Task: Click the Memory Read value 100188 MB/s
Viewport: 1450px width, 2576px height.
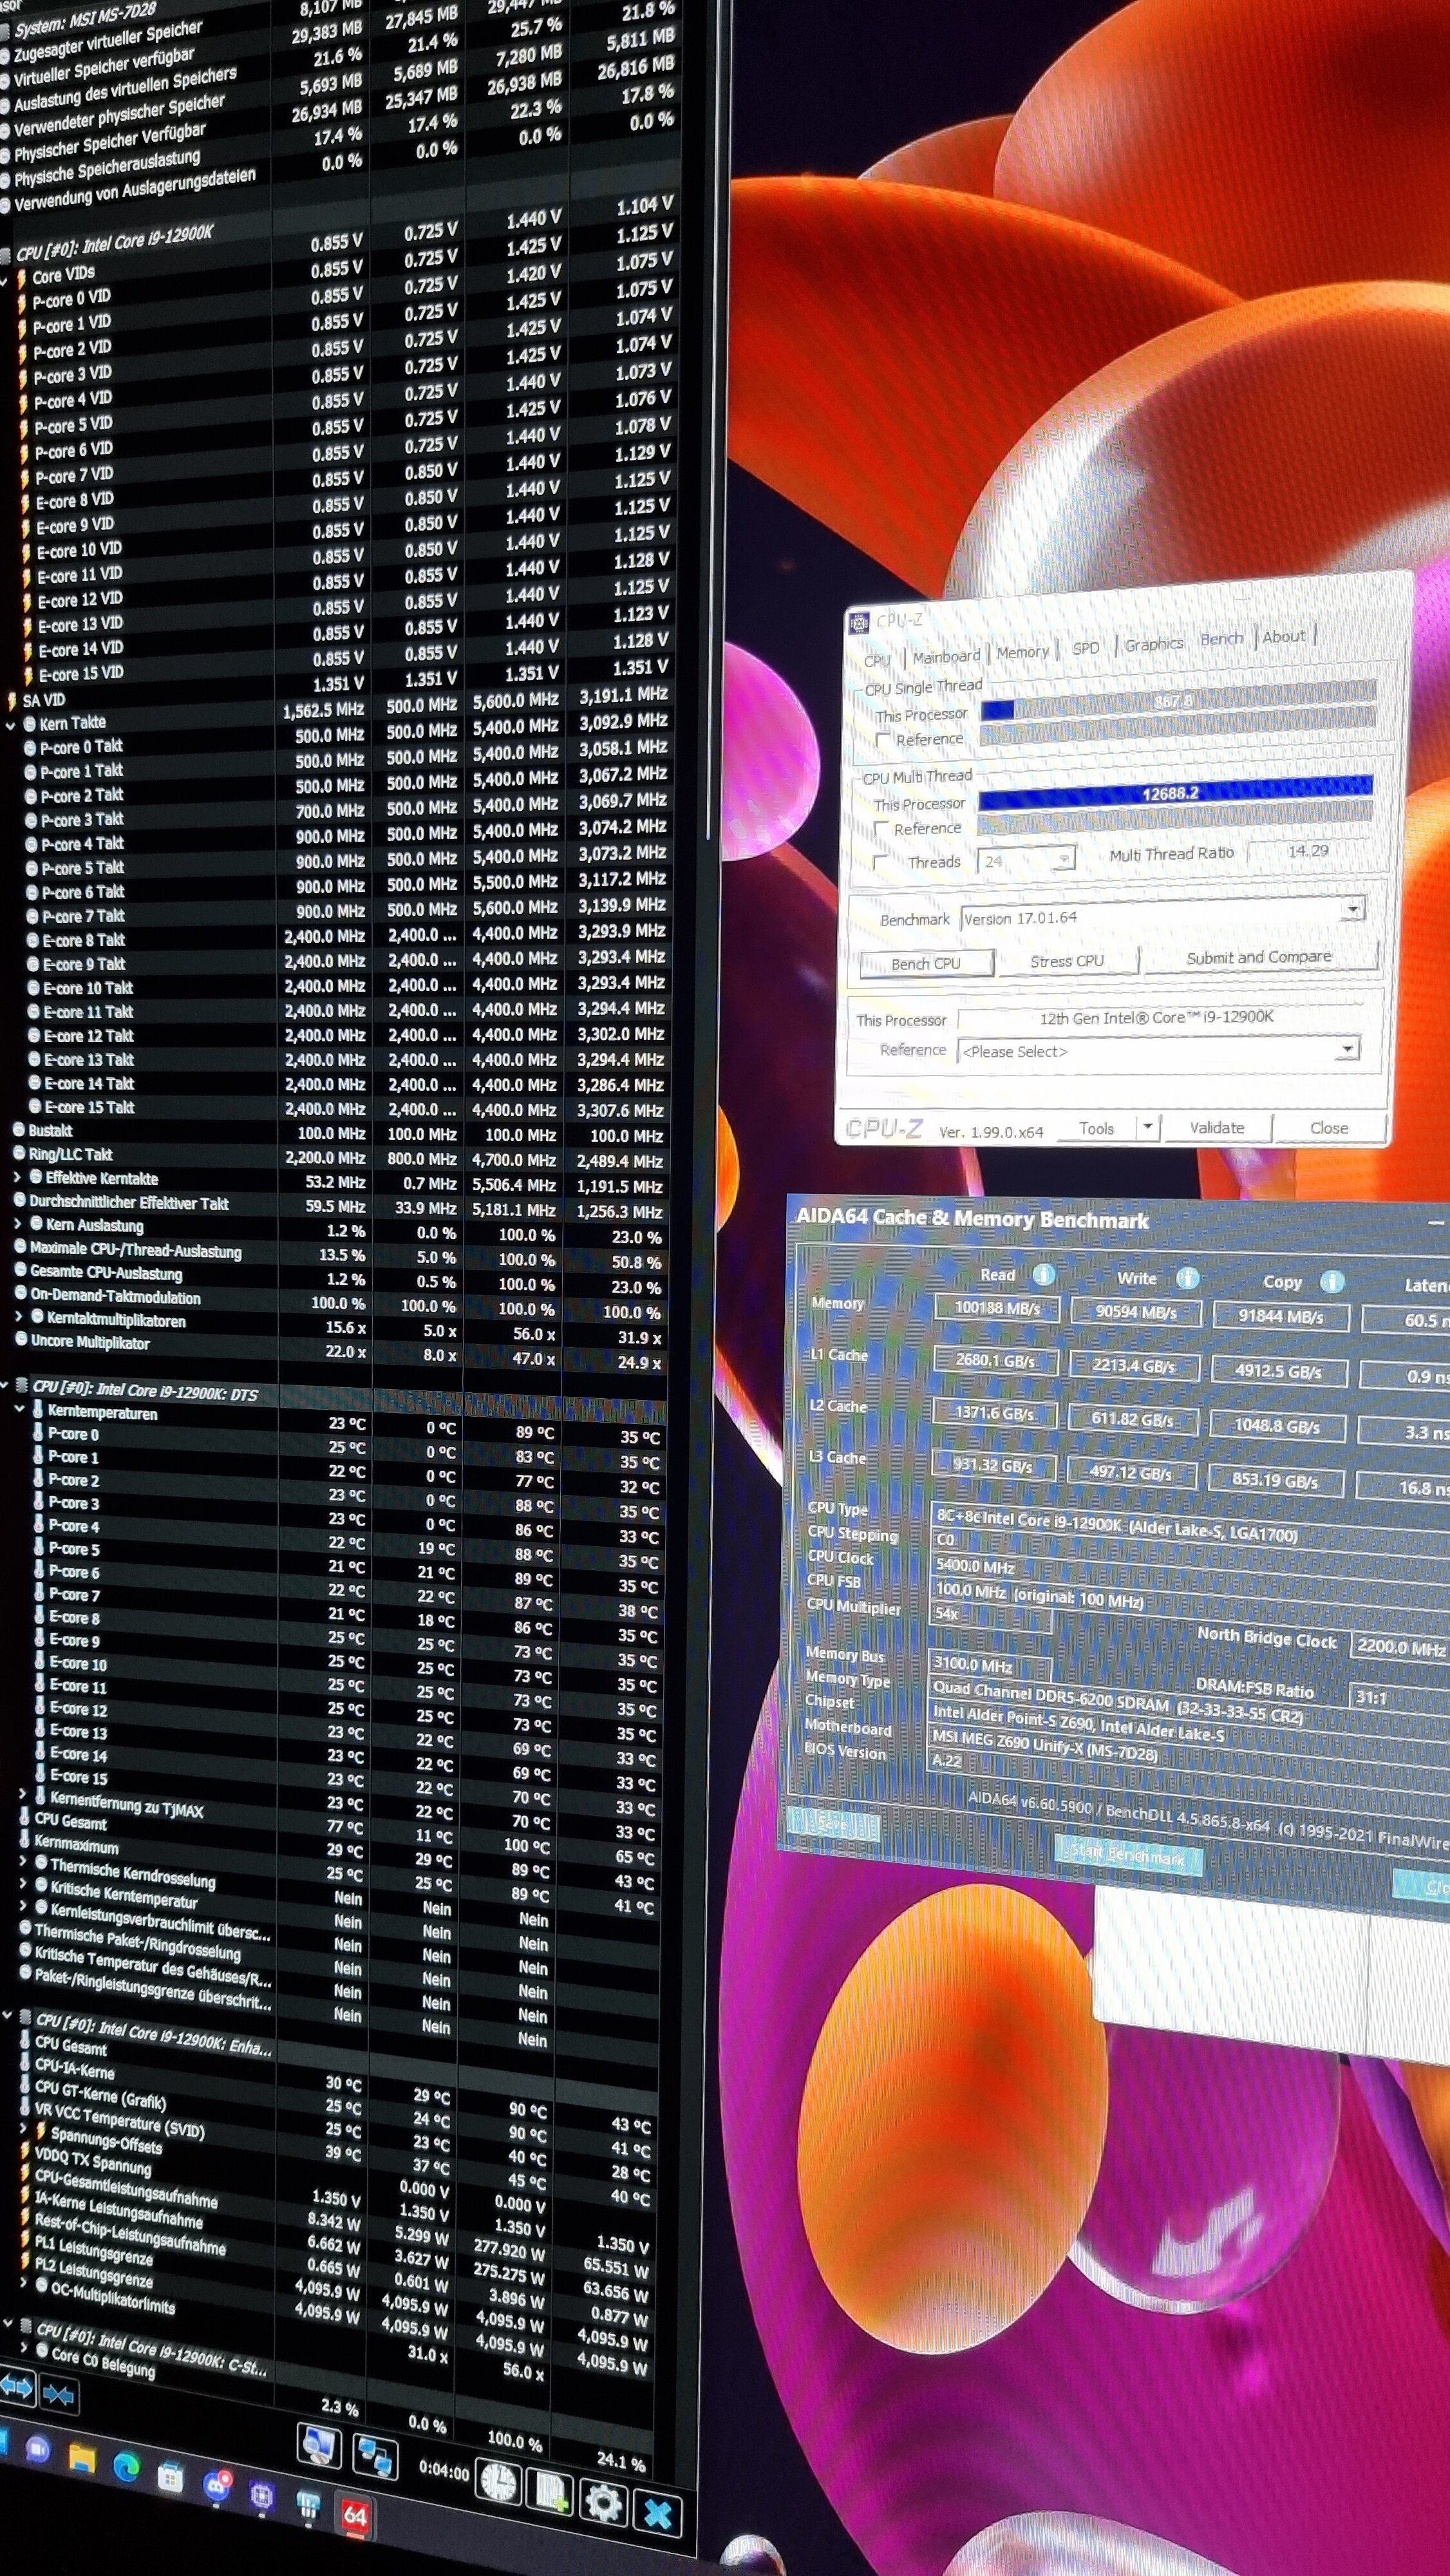Action: 997,1308
